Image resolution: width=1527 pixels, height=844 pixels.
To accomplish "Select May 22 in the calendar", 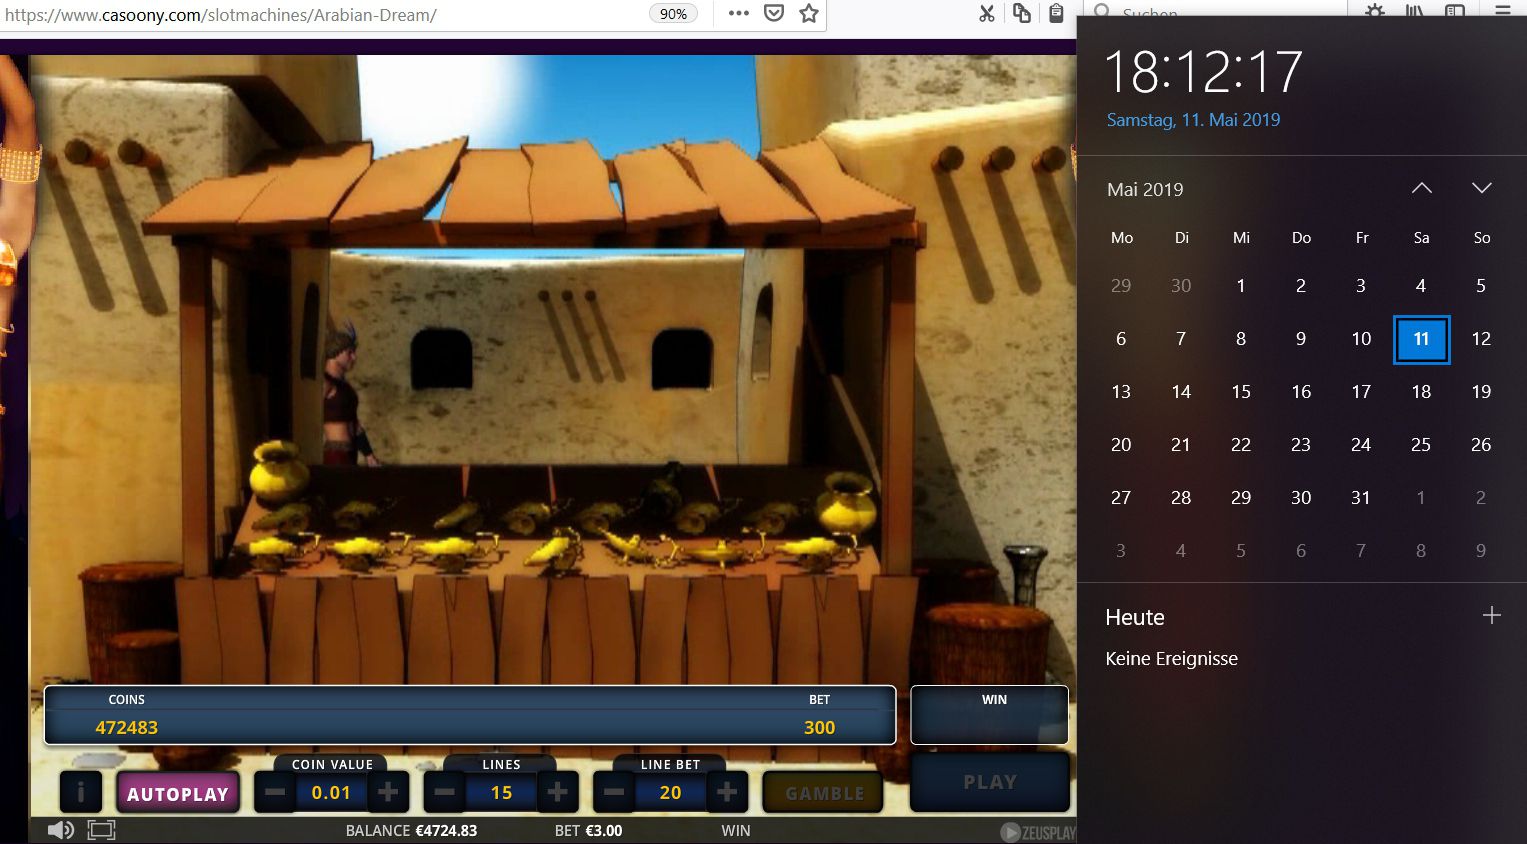I will (x=1241, y=445).
